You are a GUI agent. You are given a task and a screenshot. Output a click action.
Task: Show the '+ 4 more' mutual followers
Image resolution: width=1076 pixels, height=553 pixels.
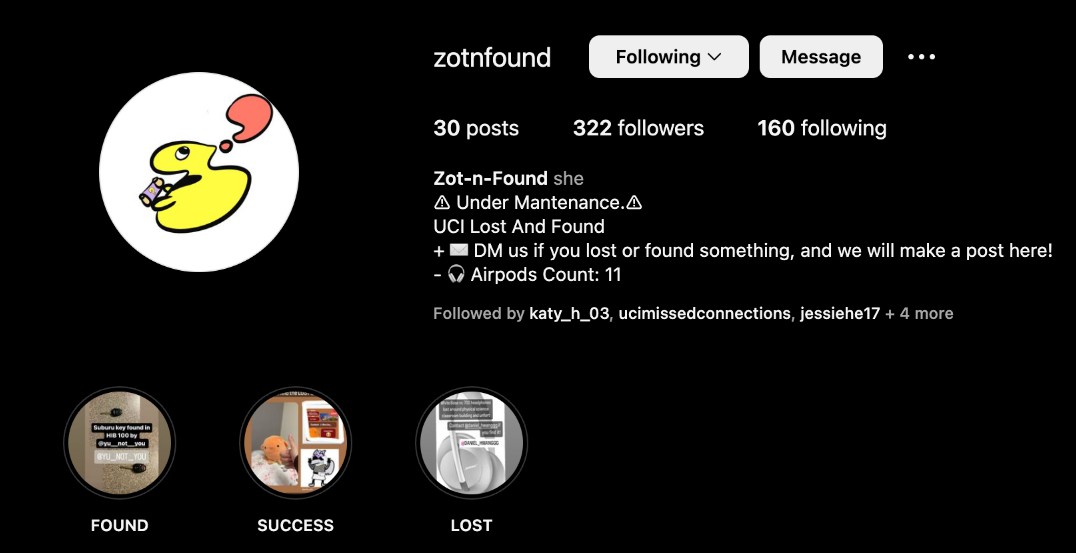919,314
